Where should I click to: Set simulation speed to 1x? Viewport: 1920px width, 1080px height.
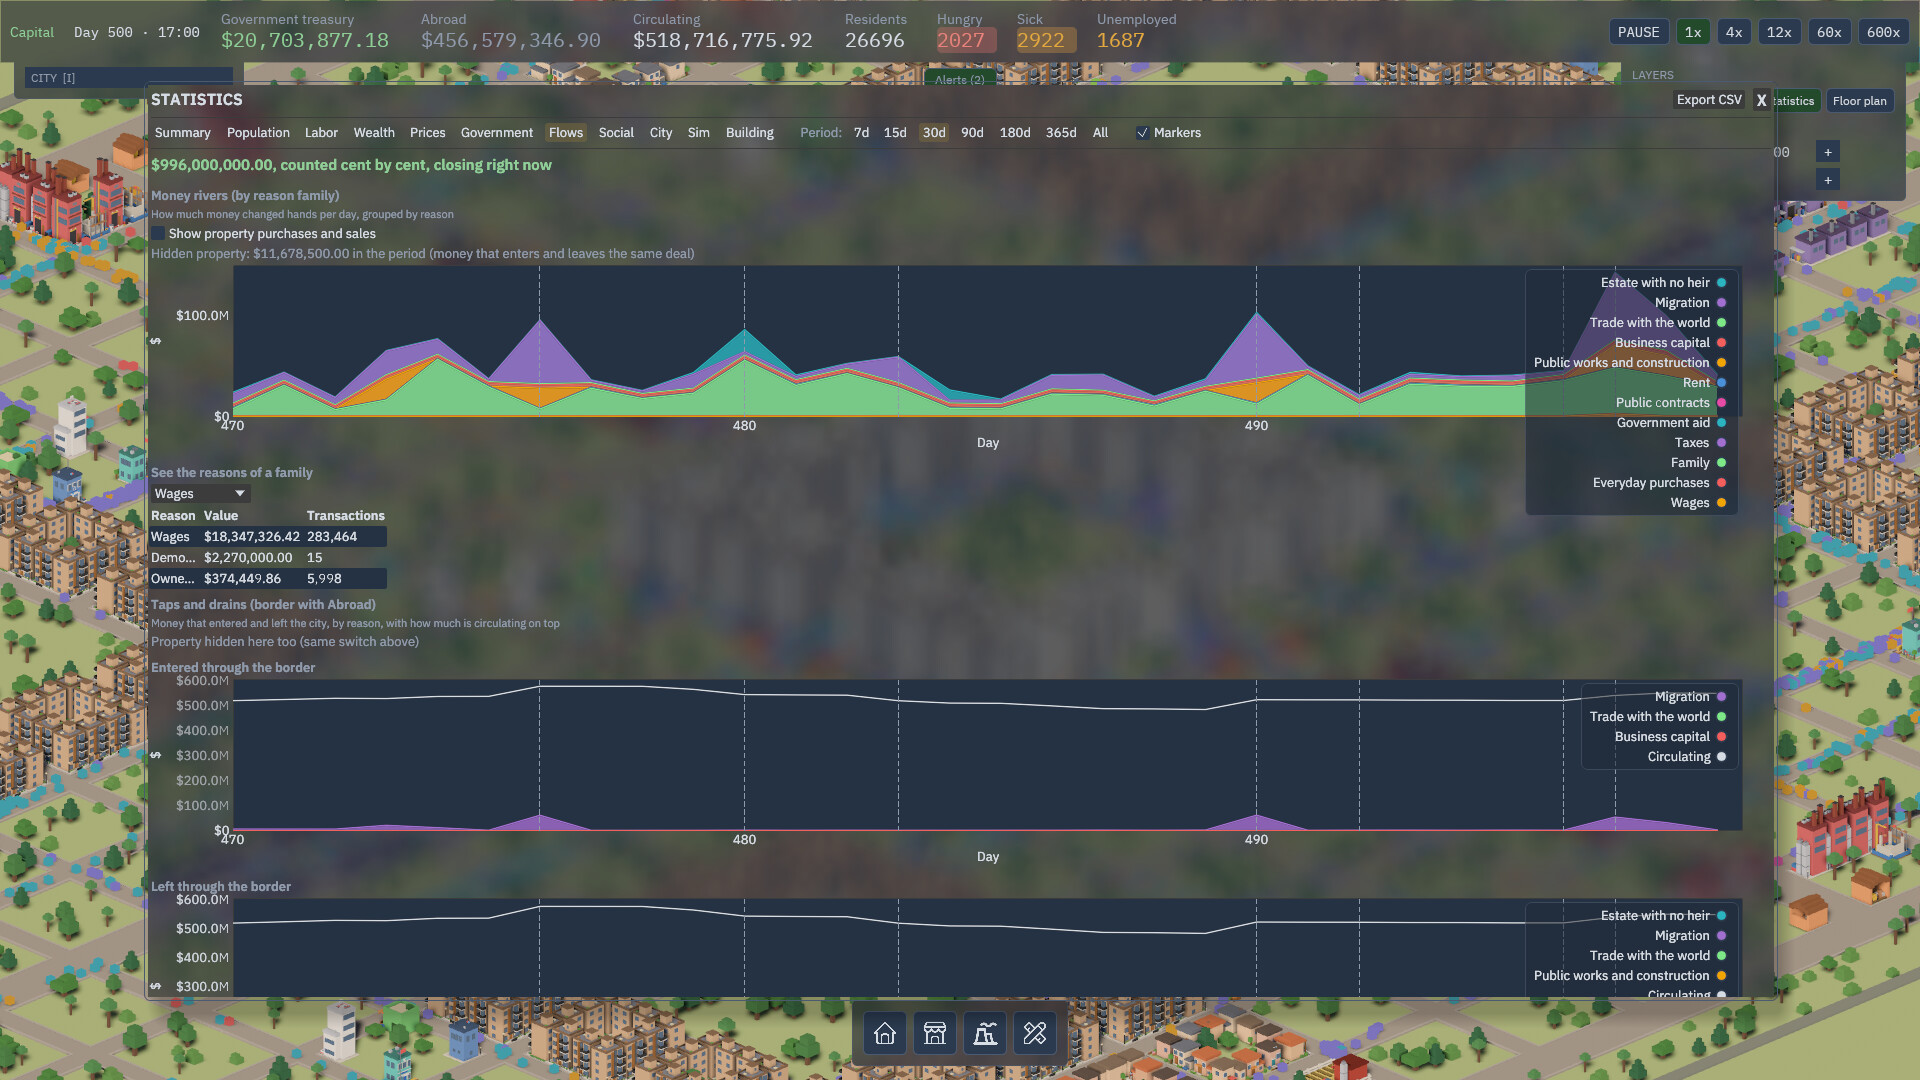[x=1693, y=32]
